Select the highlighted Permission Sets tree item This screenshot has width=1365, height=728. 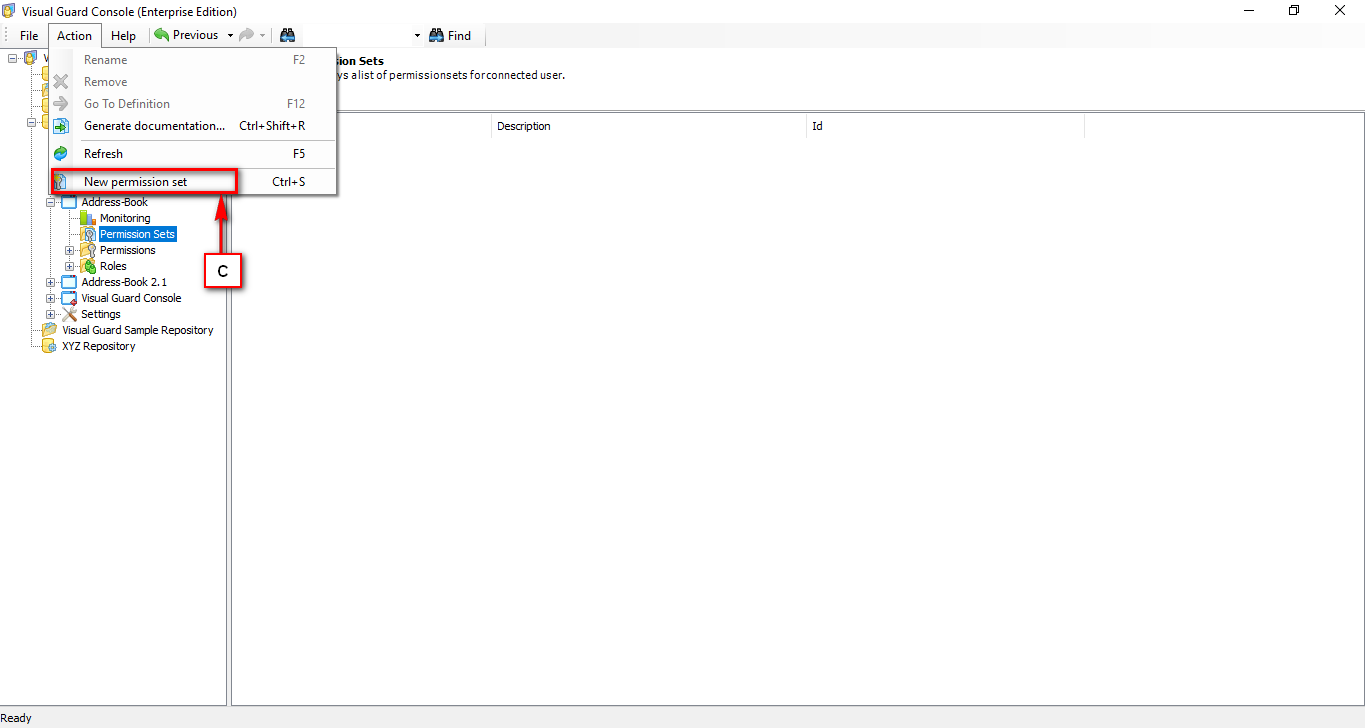pyautogui.click(x=137, y=233)
